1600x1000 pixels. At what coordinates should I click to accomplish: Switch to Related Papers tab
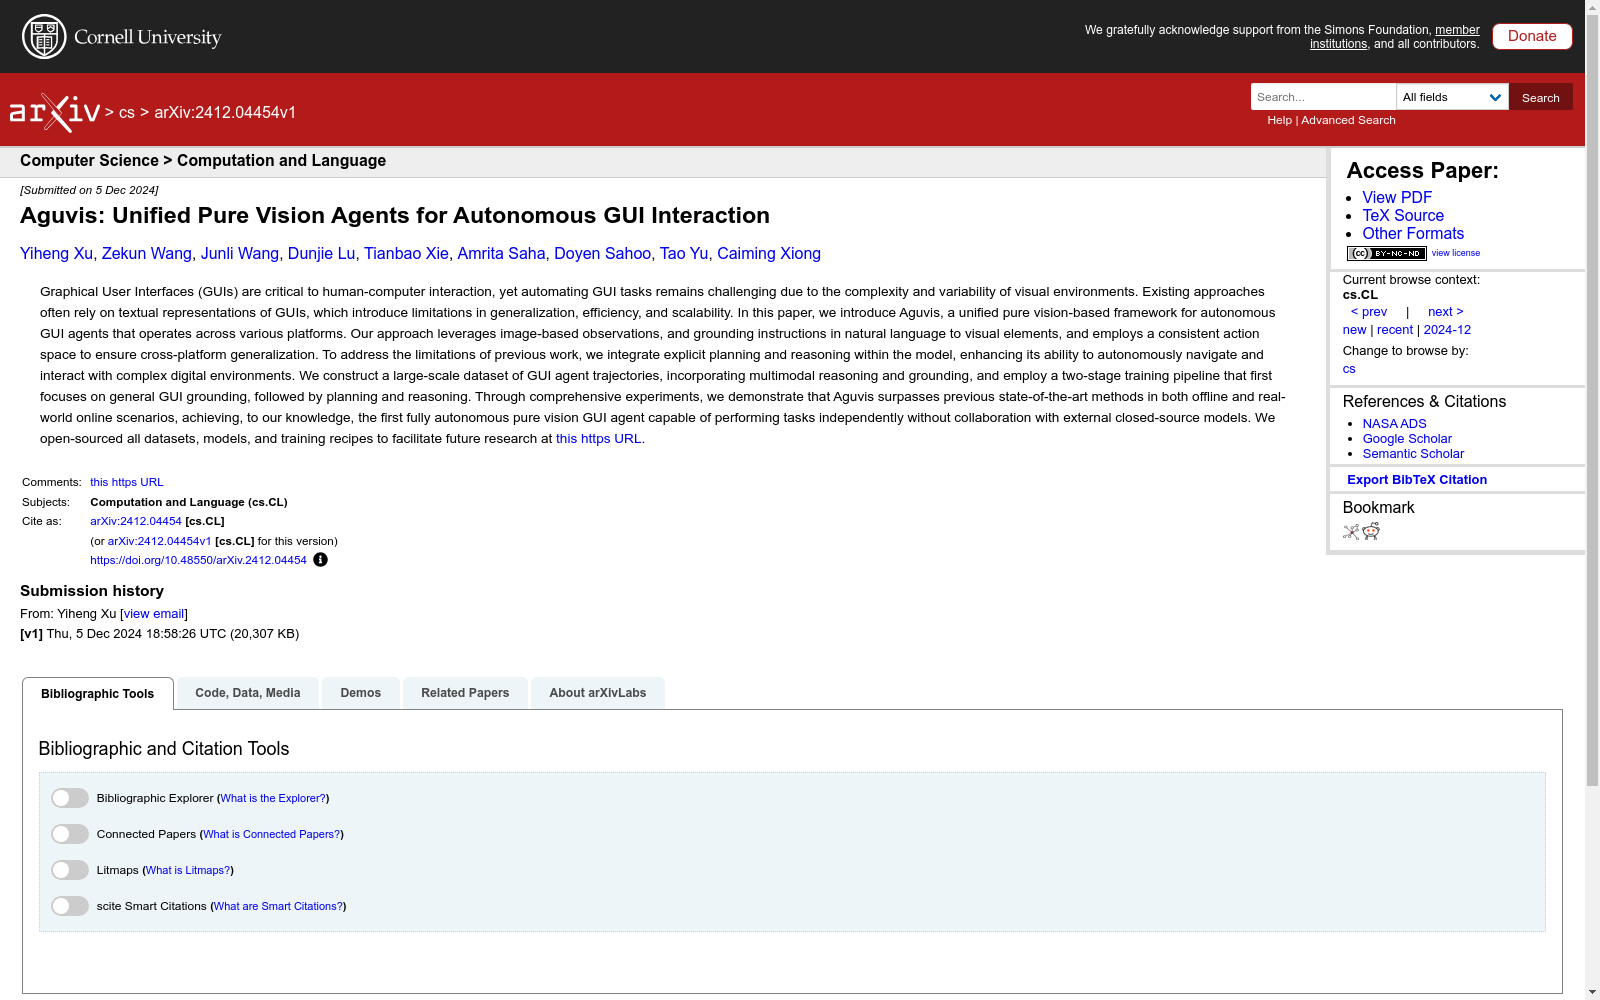click(465, 693)
